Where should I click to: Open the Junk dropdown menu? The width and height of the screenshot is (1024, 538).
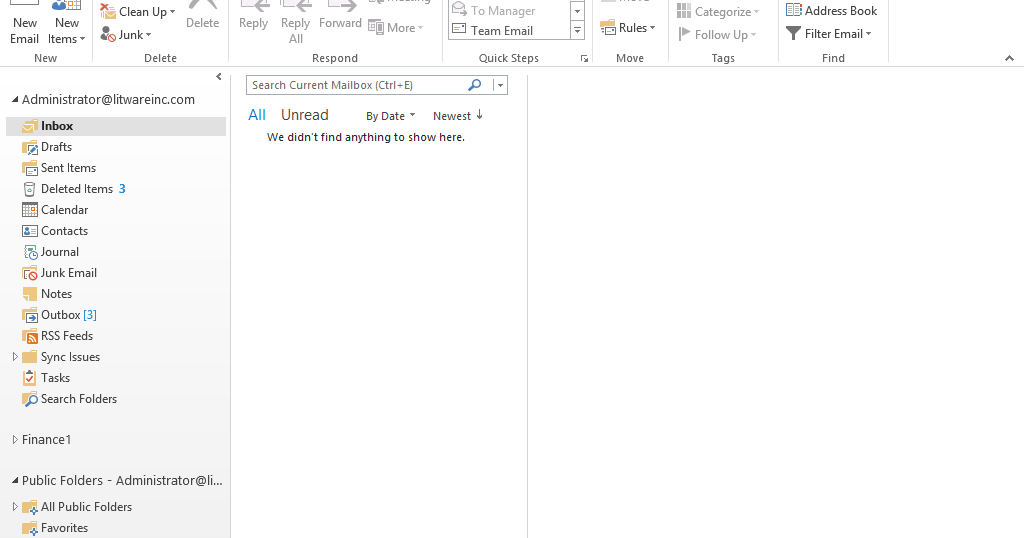click(126, 35)
